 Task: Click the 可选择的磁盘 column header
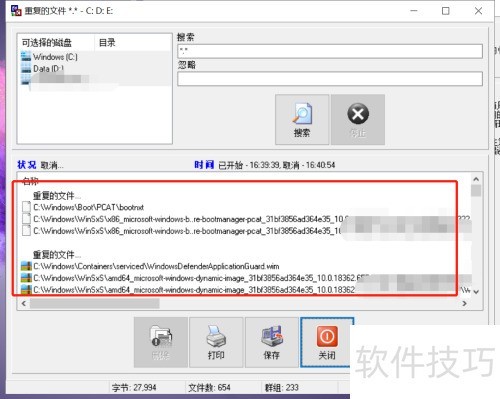(47, 43)
